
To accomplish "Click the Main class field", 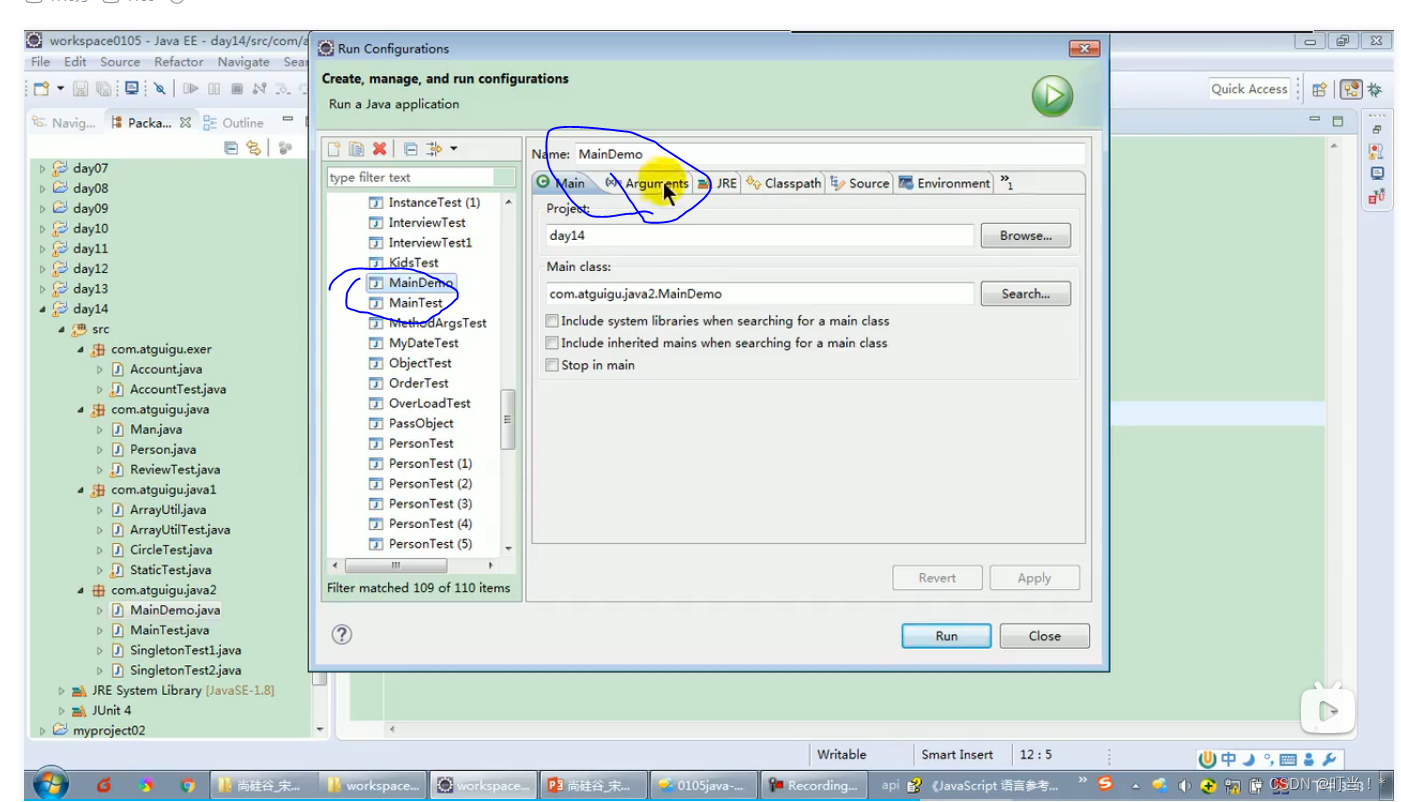I will point(760,294).
